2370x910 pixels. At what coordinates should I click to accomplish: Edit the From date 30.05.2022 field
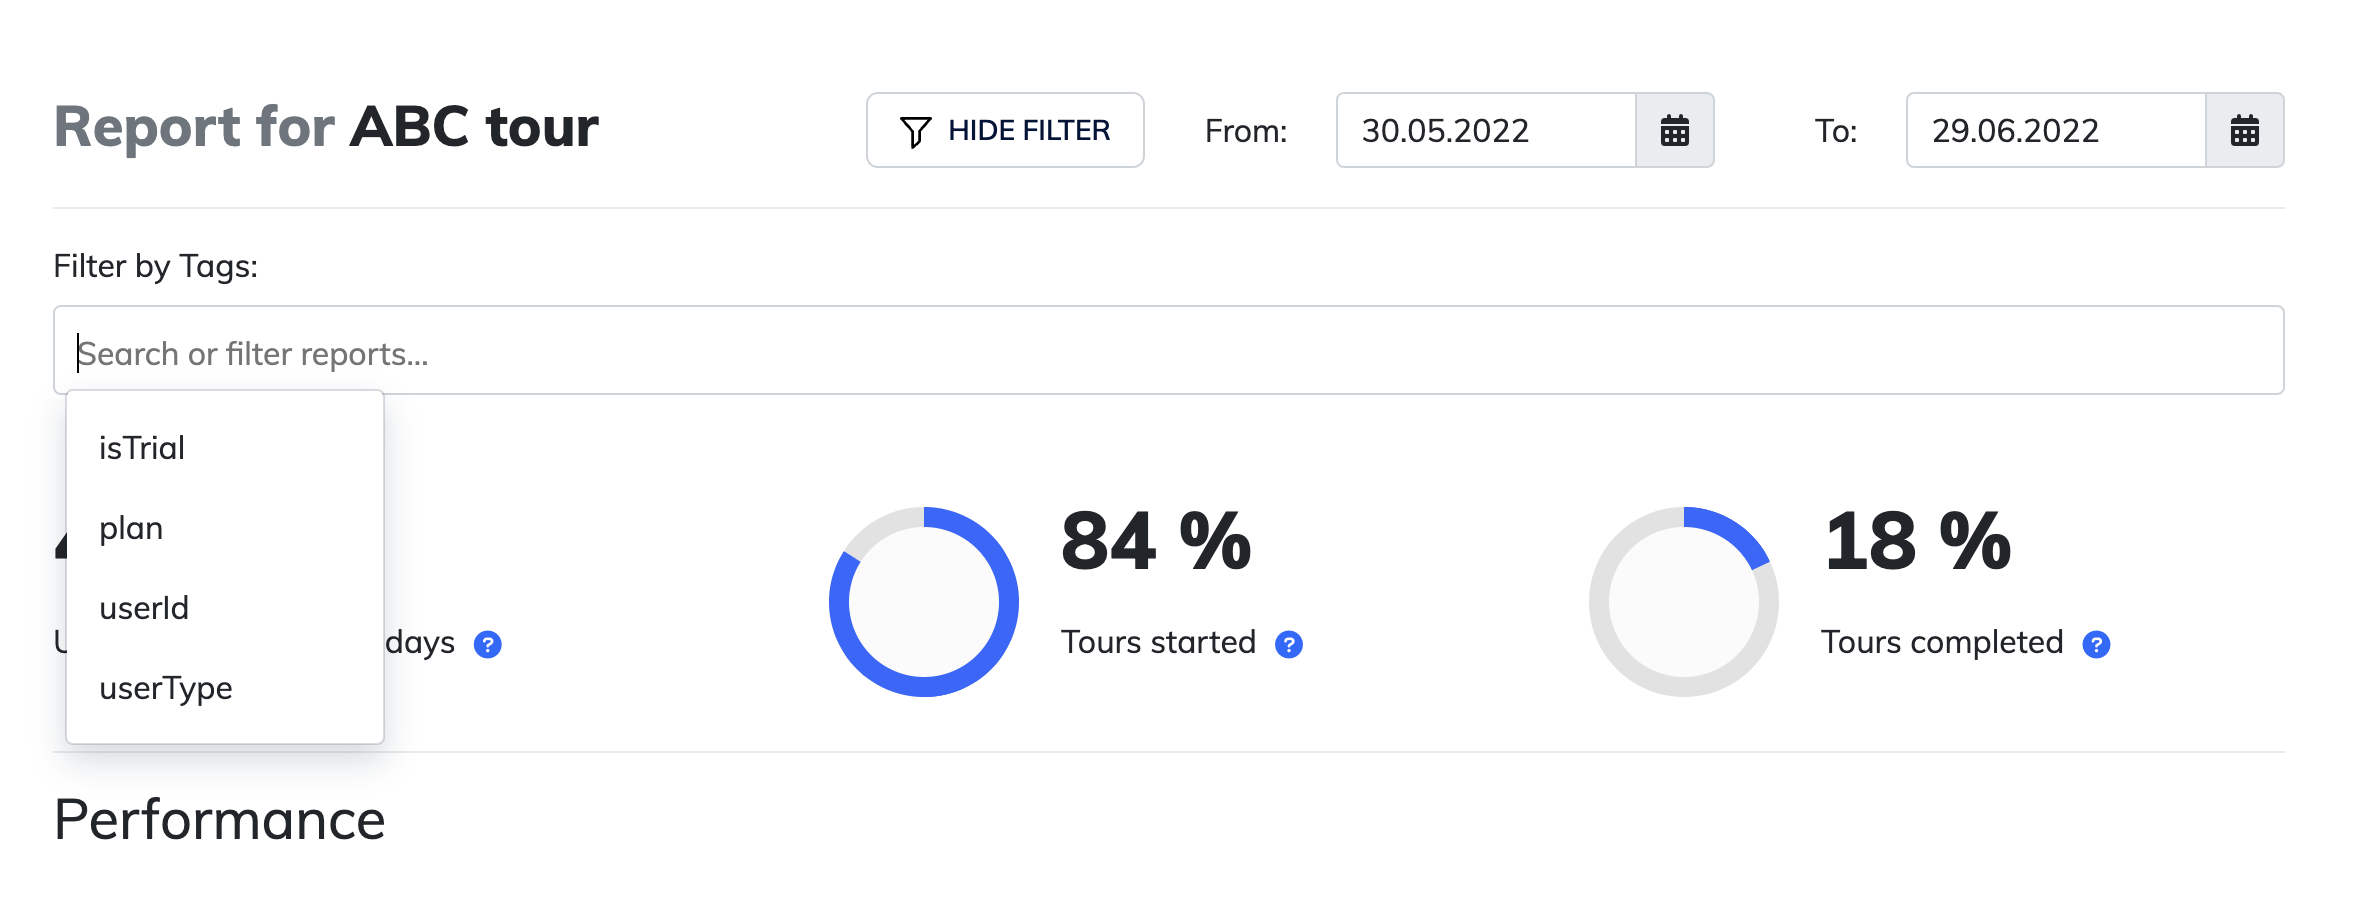click(x=1486, y=130)
